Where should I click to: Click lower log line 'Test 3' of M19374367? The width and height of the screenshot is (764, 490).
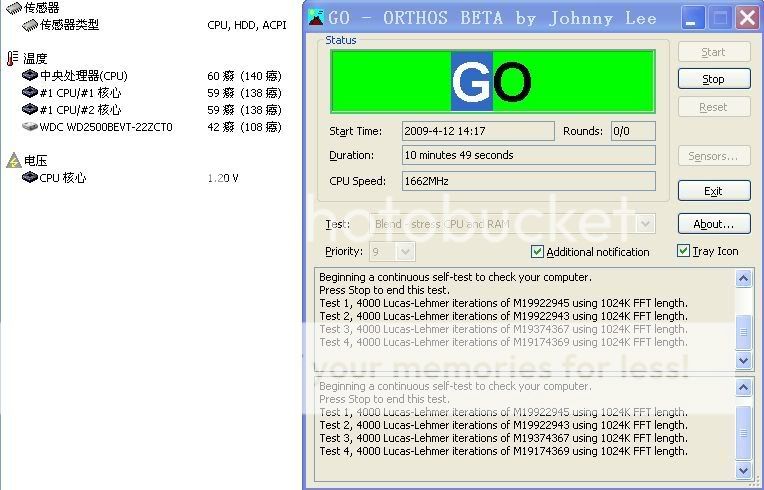tap(503, 438)
